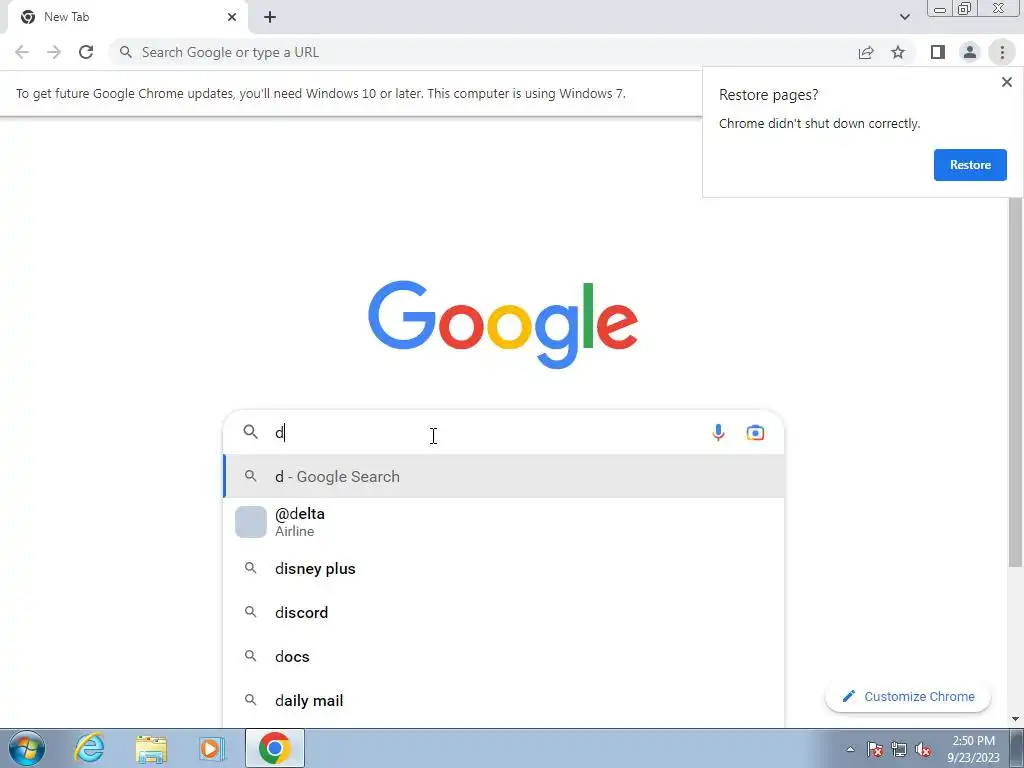Open a new tab with the plus button
The height and width of the screenshot is (768, 1024).
tap(270, 17)
